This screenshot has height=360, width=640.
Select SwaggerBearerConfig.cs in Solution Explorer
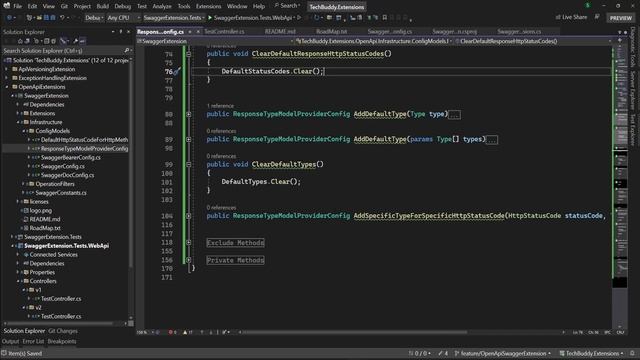click(x=71, y=158)
